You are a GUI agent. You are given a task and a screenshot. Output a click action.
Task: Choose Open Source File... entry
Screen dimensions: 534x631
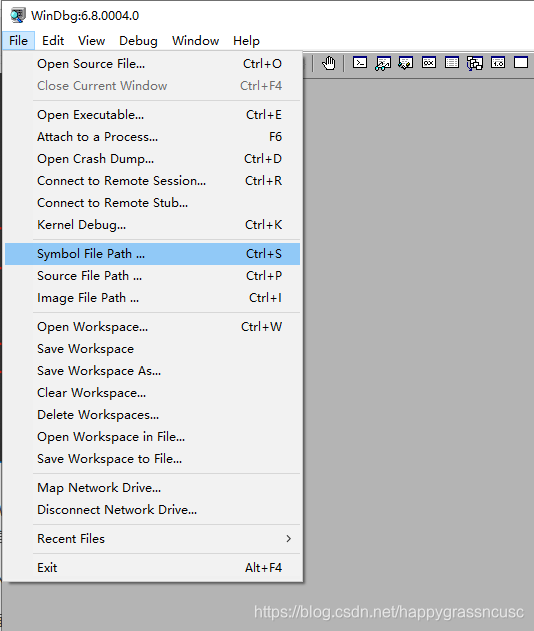pyautogui.click(x=153, y=64)
